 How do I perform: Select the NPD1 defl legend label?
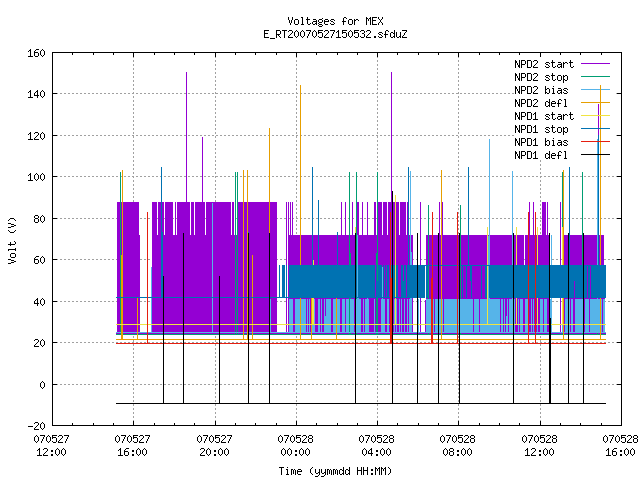(x=540, y=155)
